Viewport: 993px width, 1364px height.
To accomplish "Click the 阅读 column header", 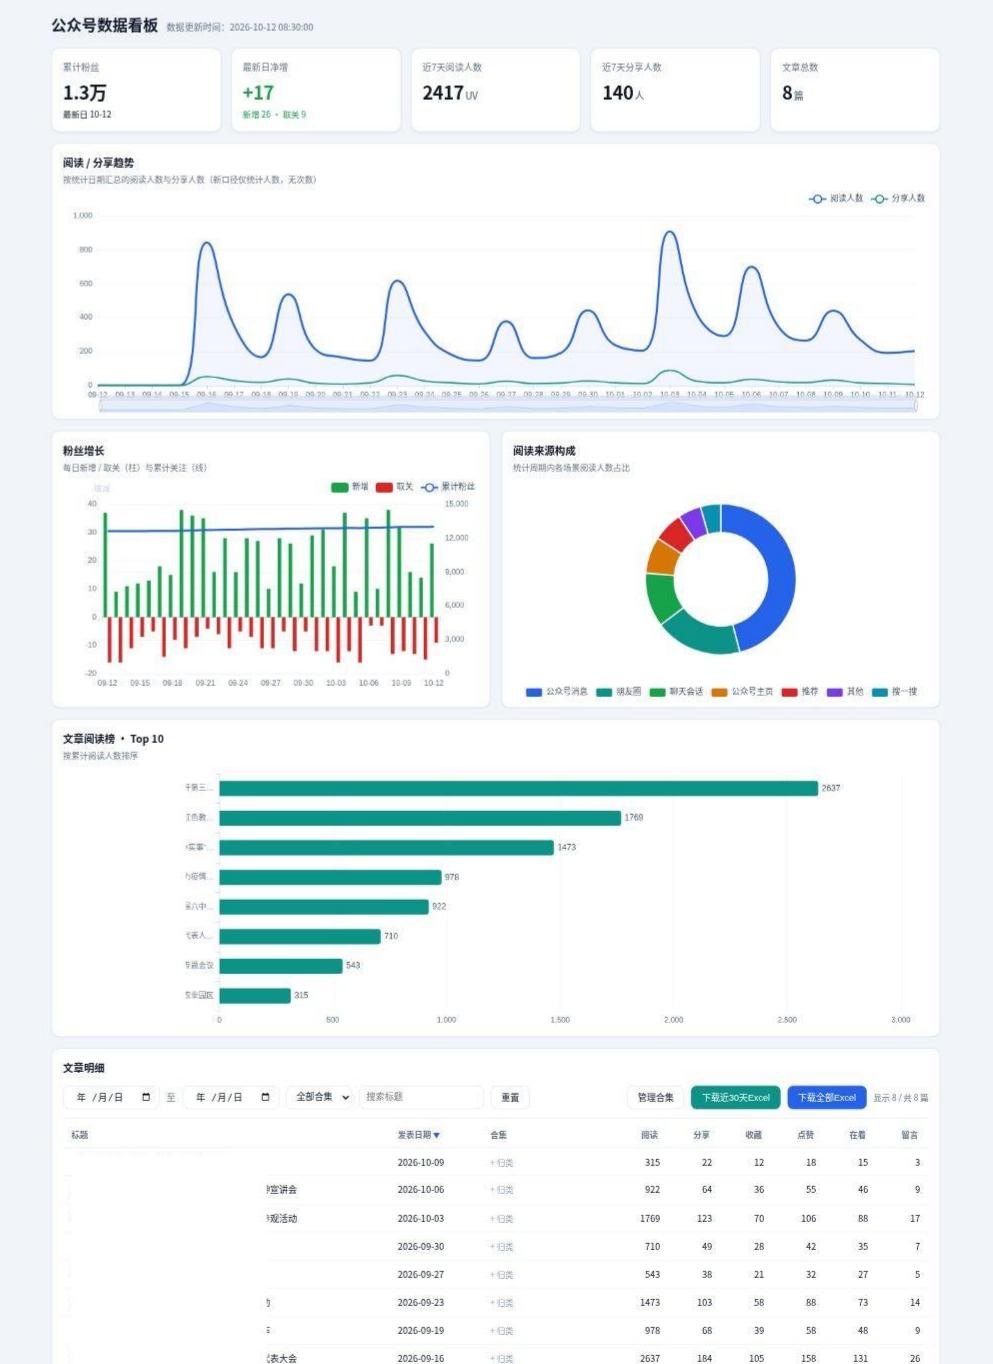I will pyautogui.click(x=650, y=1135).
